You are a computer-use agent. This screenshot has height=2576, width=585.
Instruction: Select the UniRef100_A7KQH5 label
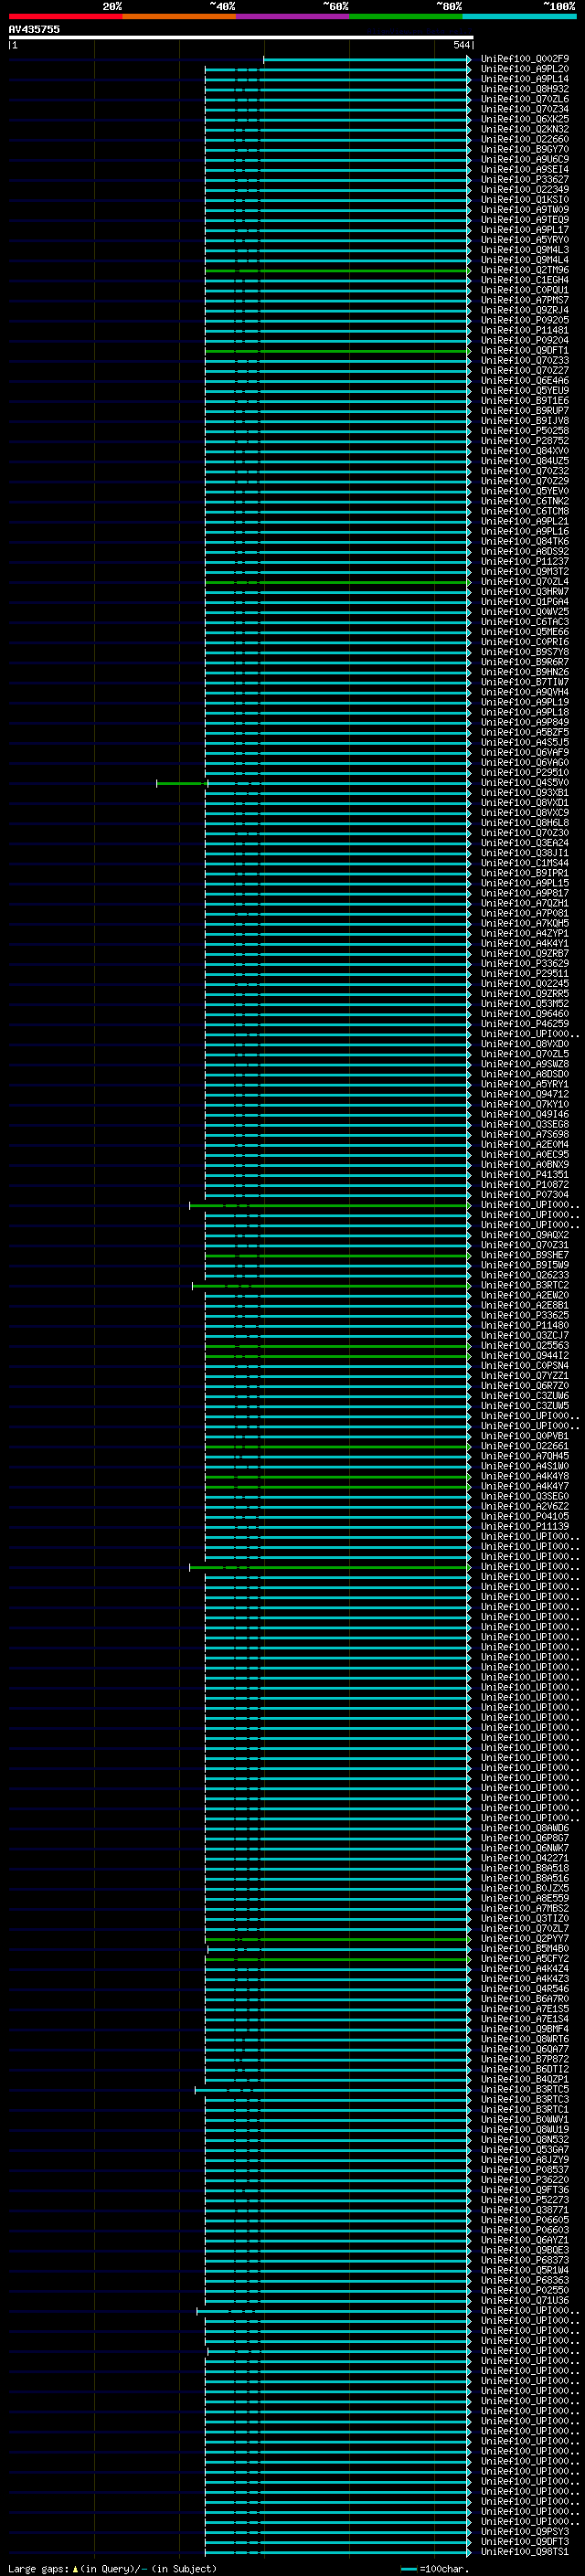(525, 923)
